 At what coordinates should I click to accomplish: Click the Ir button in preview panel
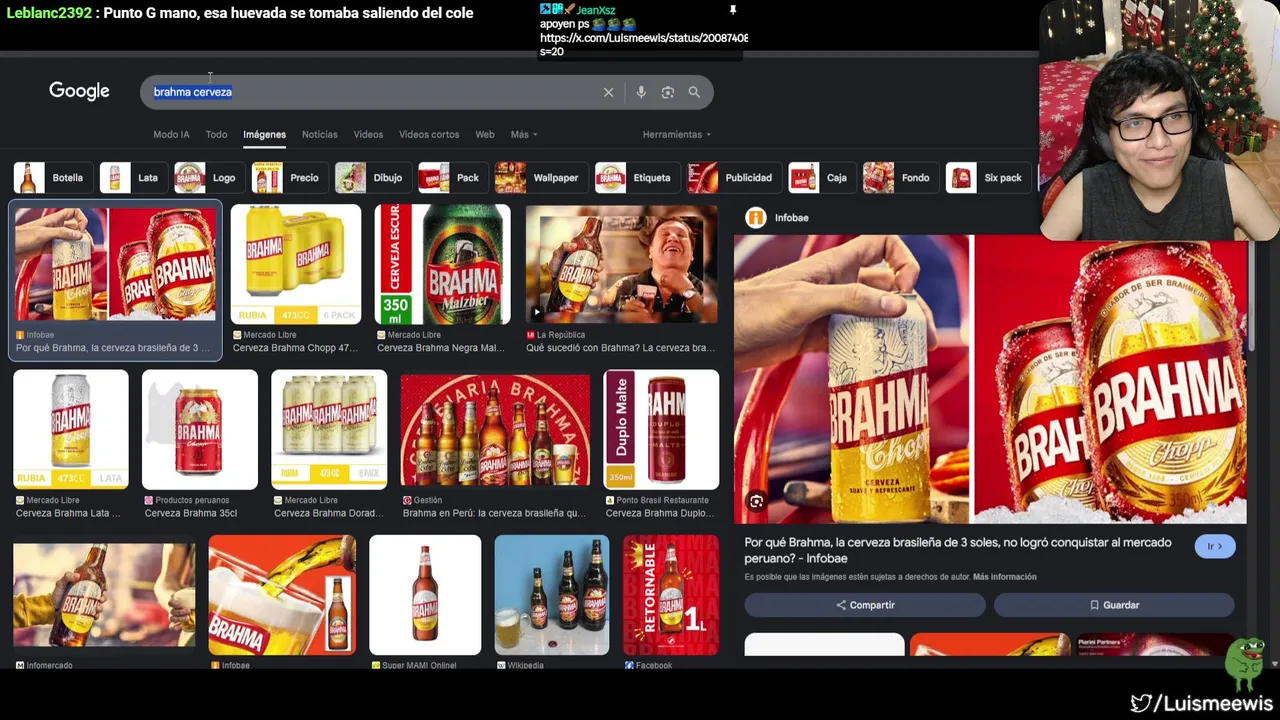click(x=1215, y=547)
